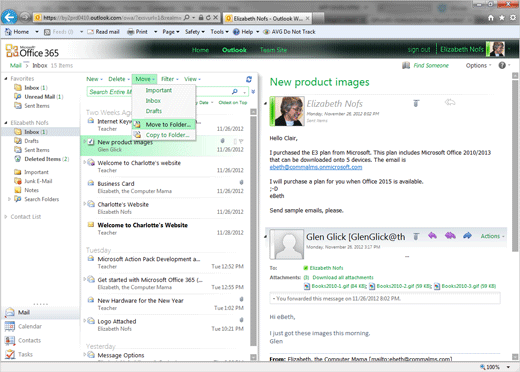Open the Help question mark icon

coord(502,65)
